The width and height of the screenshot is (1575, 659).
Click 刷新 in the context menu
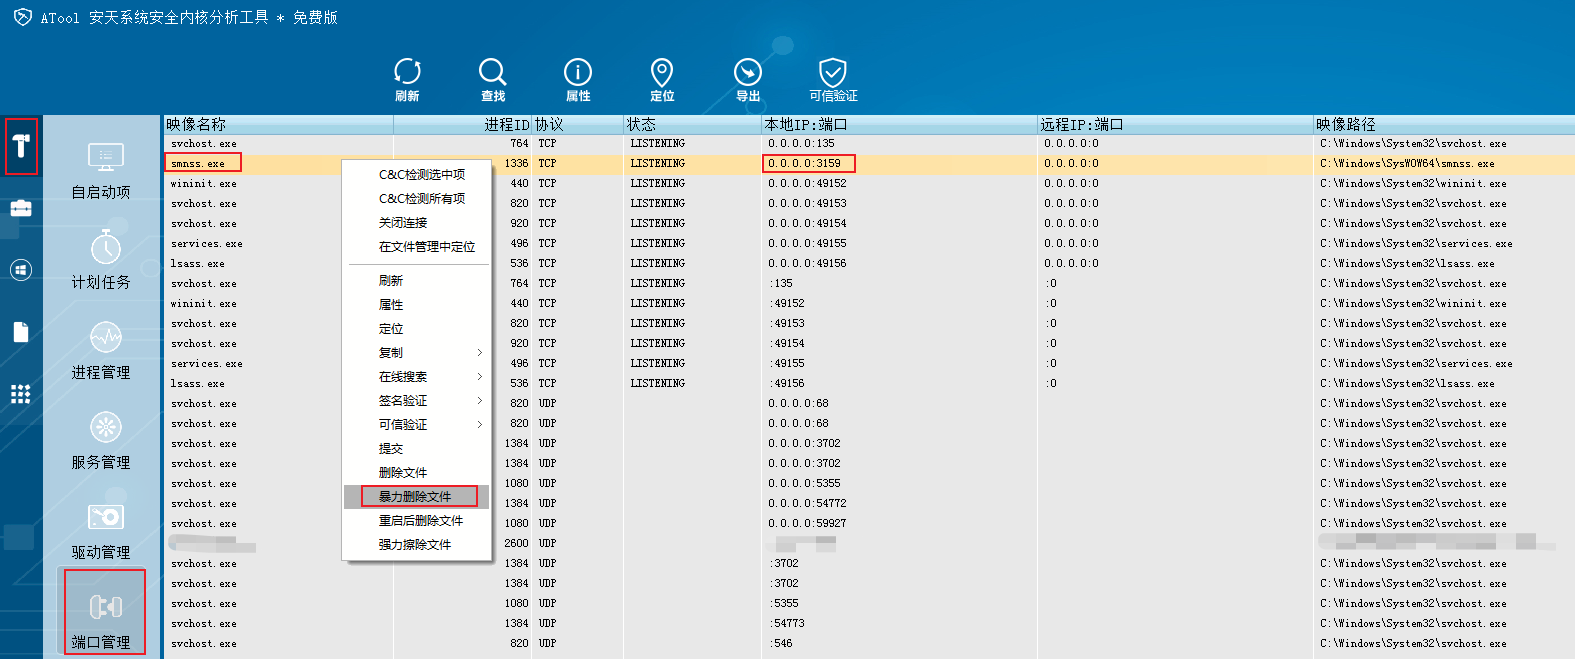click(x=417, y=281)
